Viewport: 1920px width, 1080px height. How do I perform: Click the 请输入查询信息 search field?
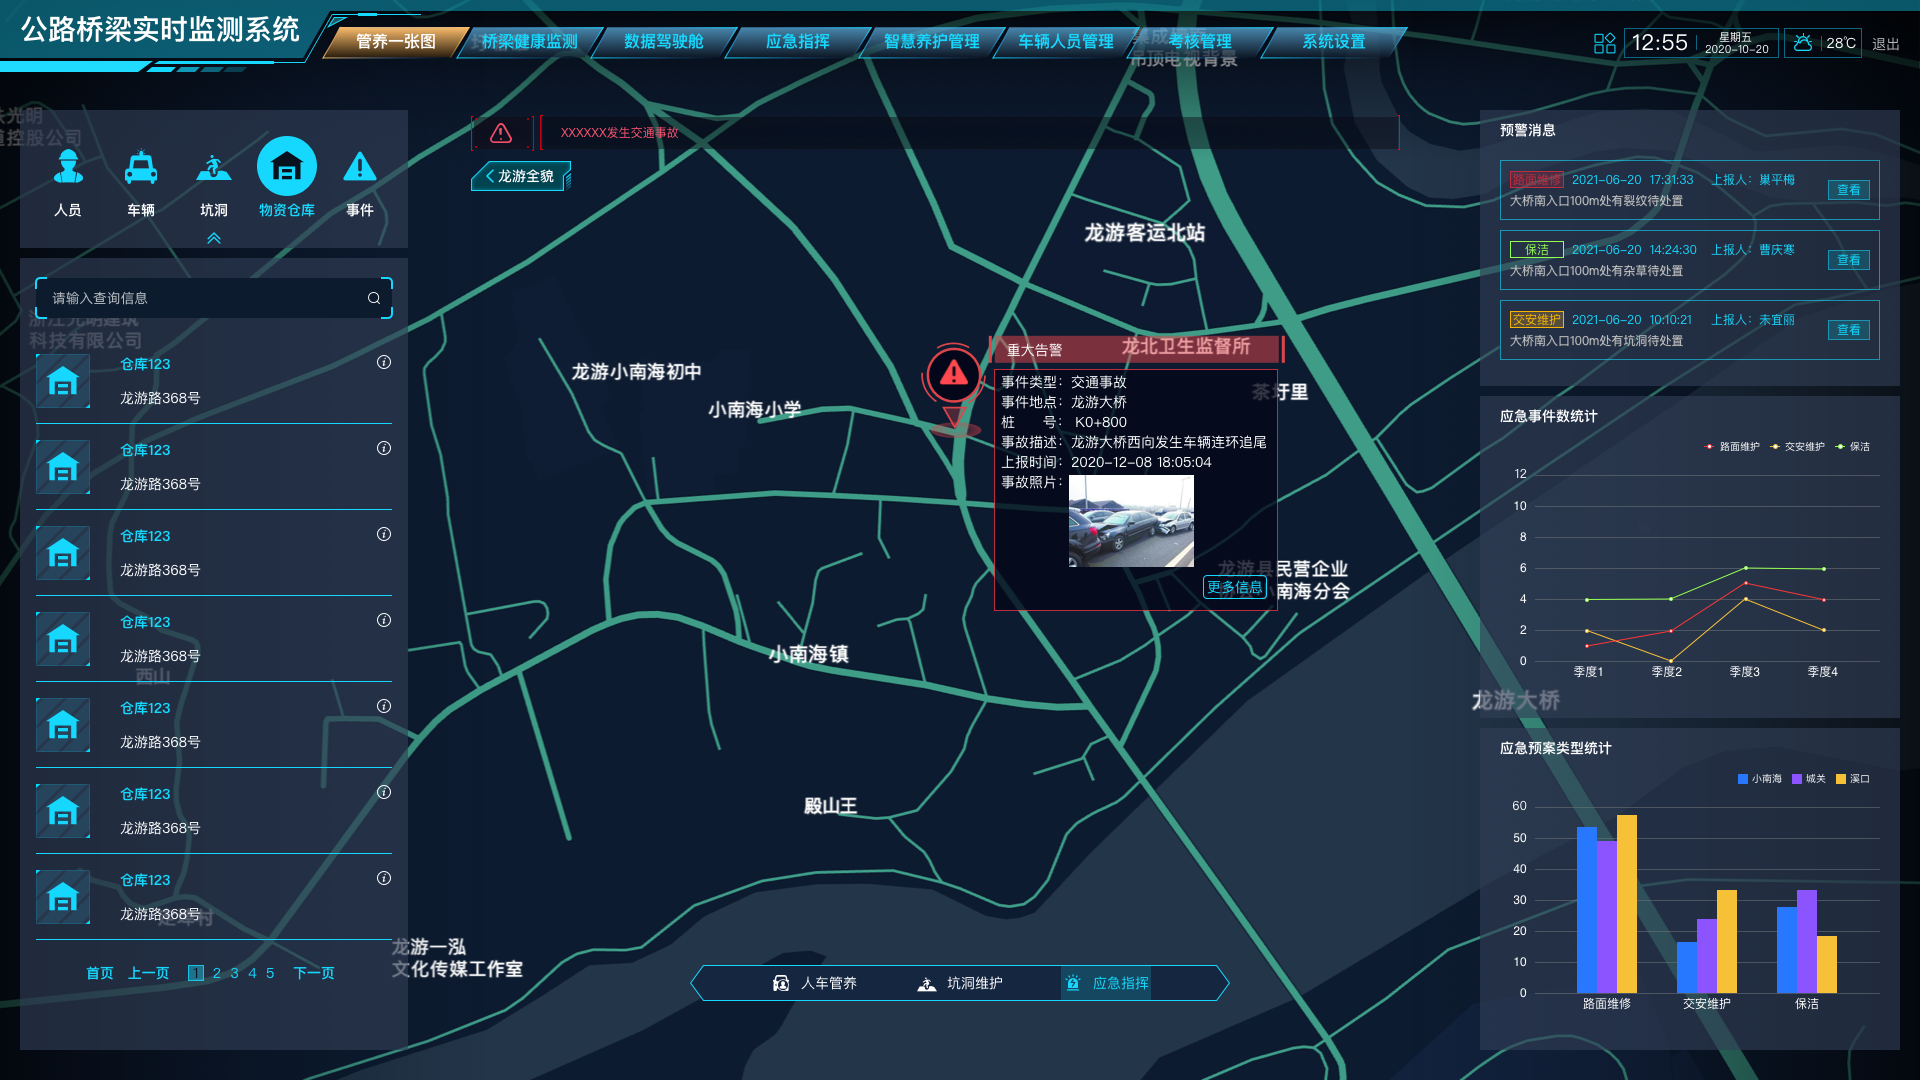214,298
